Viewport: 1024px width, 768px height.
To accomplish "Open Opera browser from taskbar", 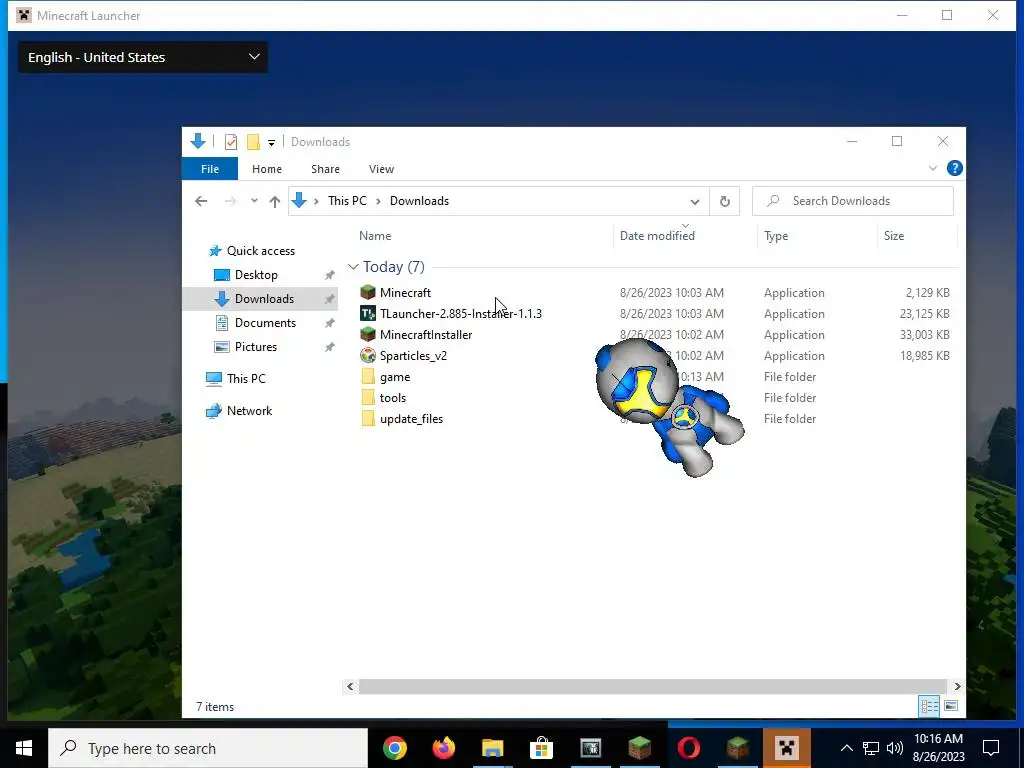I will coord(688,748).
